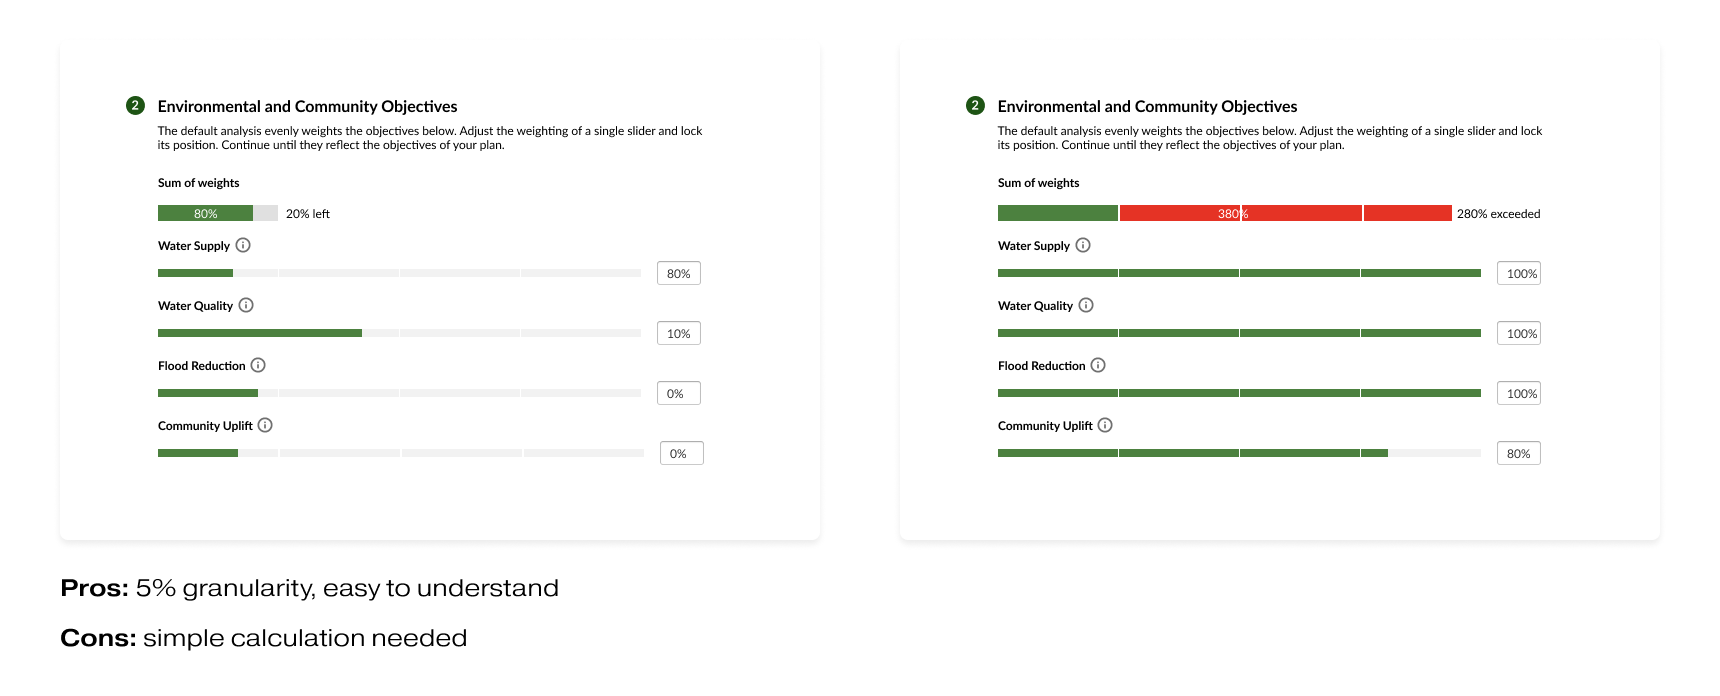The width and height of the screenshot is (1720, 696).
Task: Click the left panel step 2 badge
Action: pyautogui.click(x=136, y=106)
